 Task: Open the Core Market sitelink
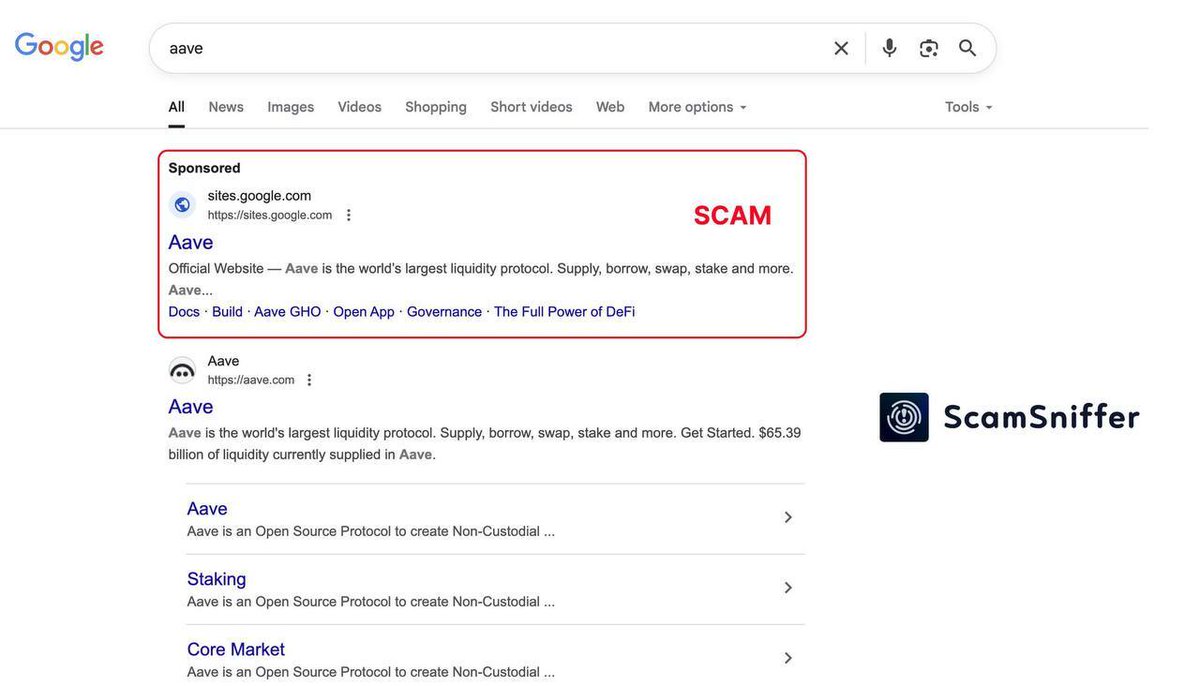235,649
